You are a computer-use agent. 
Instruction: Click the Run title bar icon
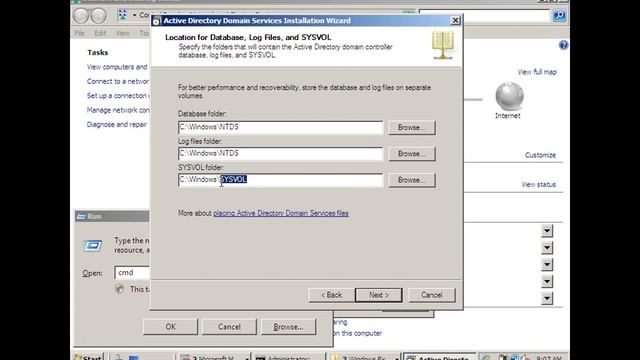[x=81, y=216]
